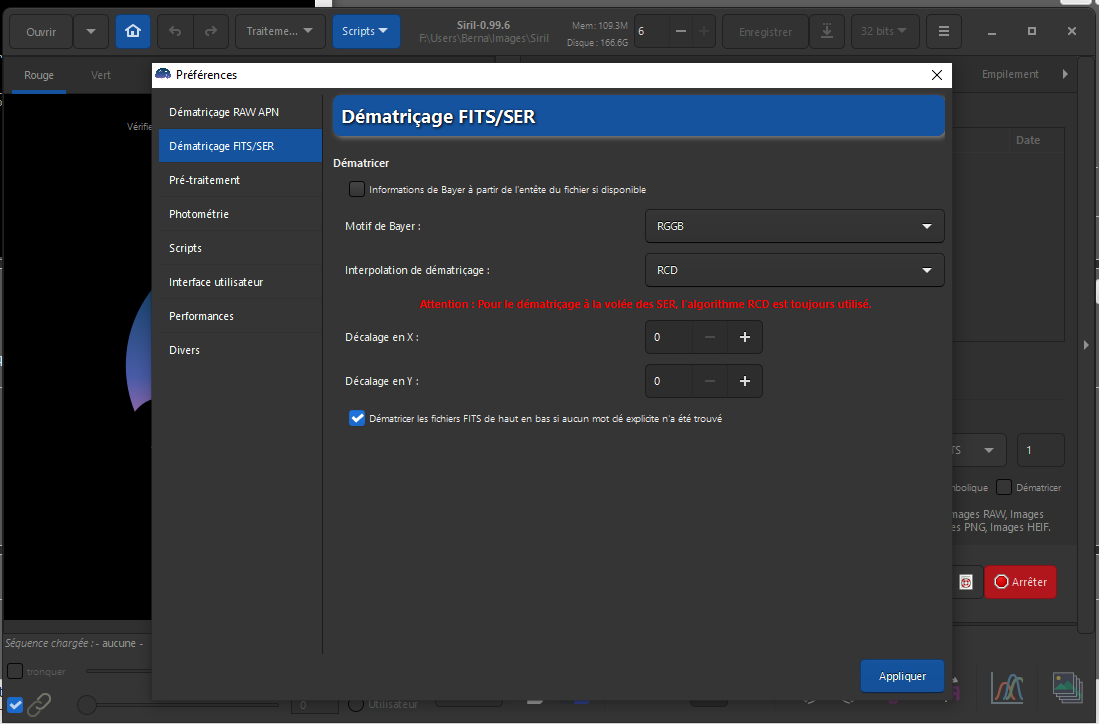Open the hamburger main menu
This screenshot has height=724, width=1099.
tap(943, 32)
